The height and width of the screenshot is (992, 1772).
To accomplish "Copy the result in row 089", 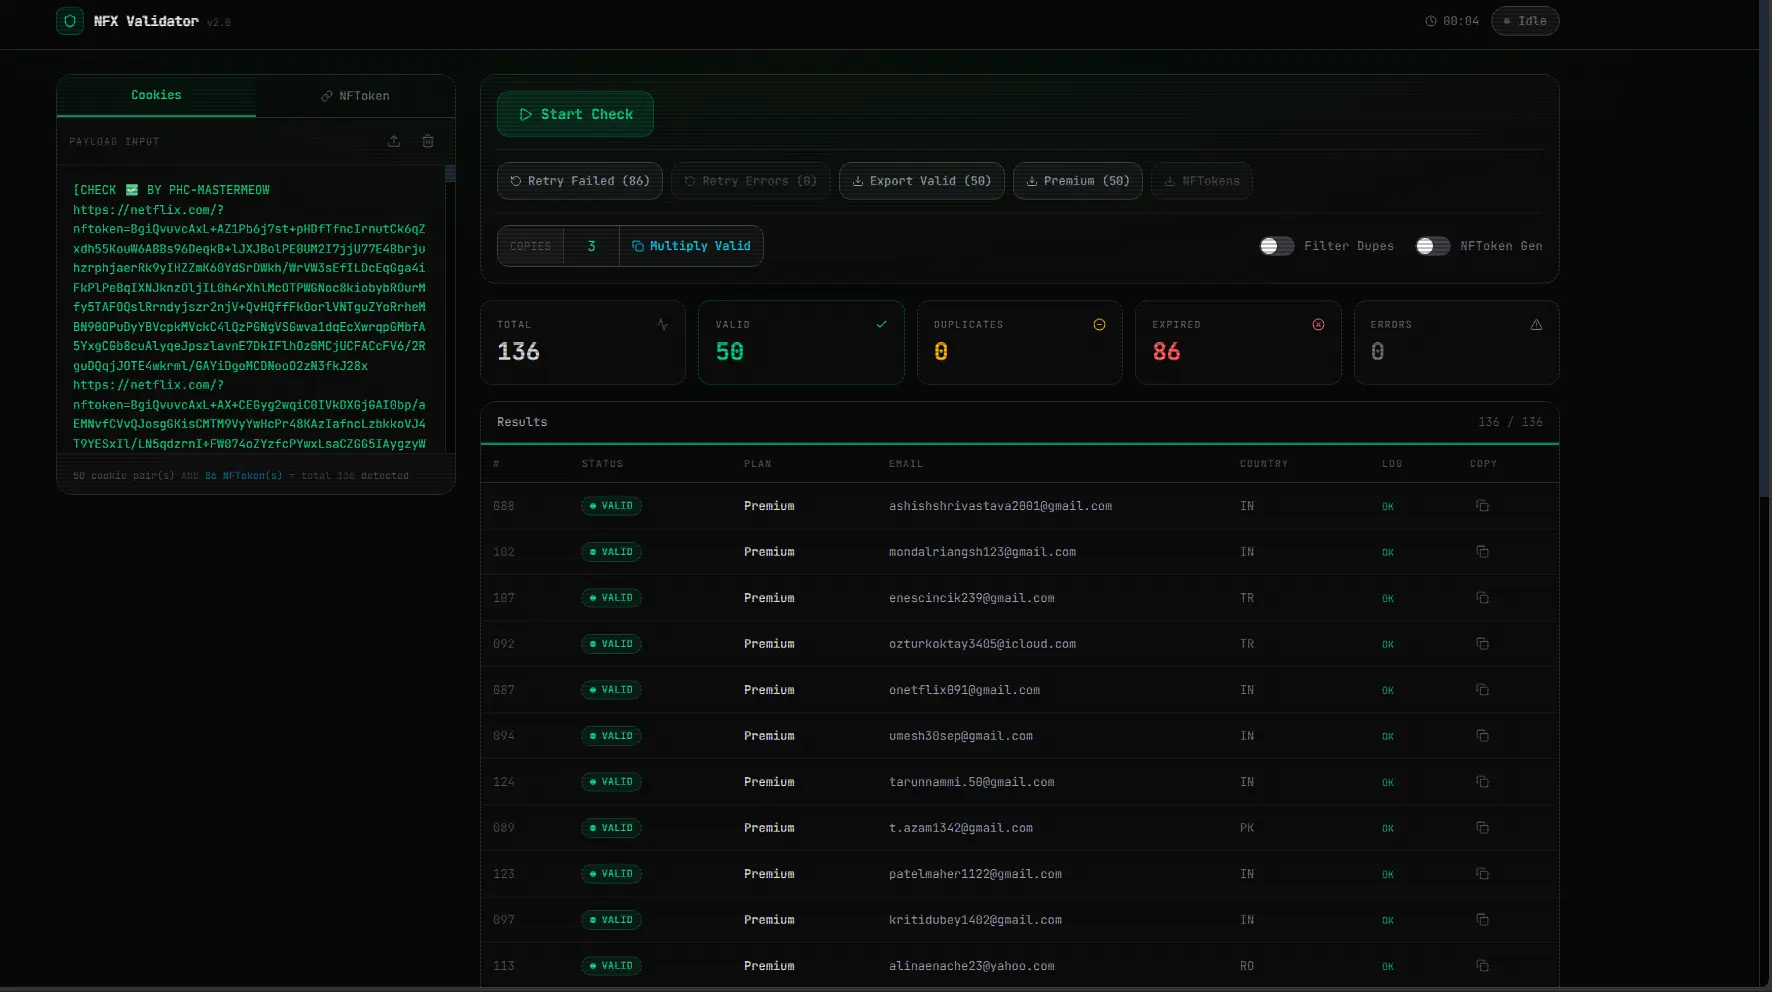I will [1482, 828].
